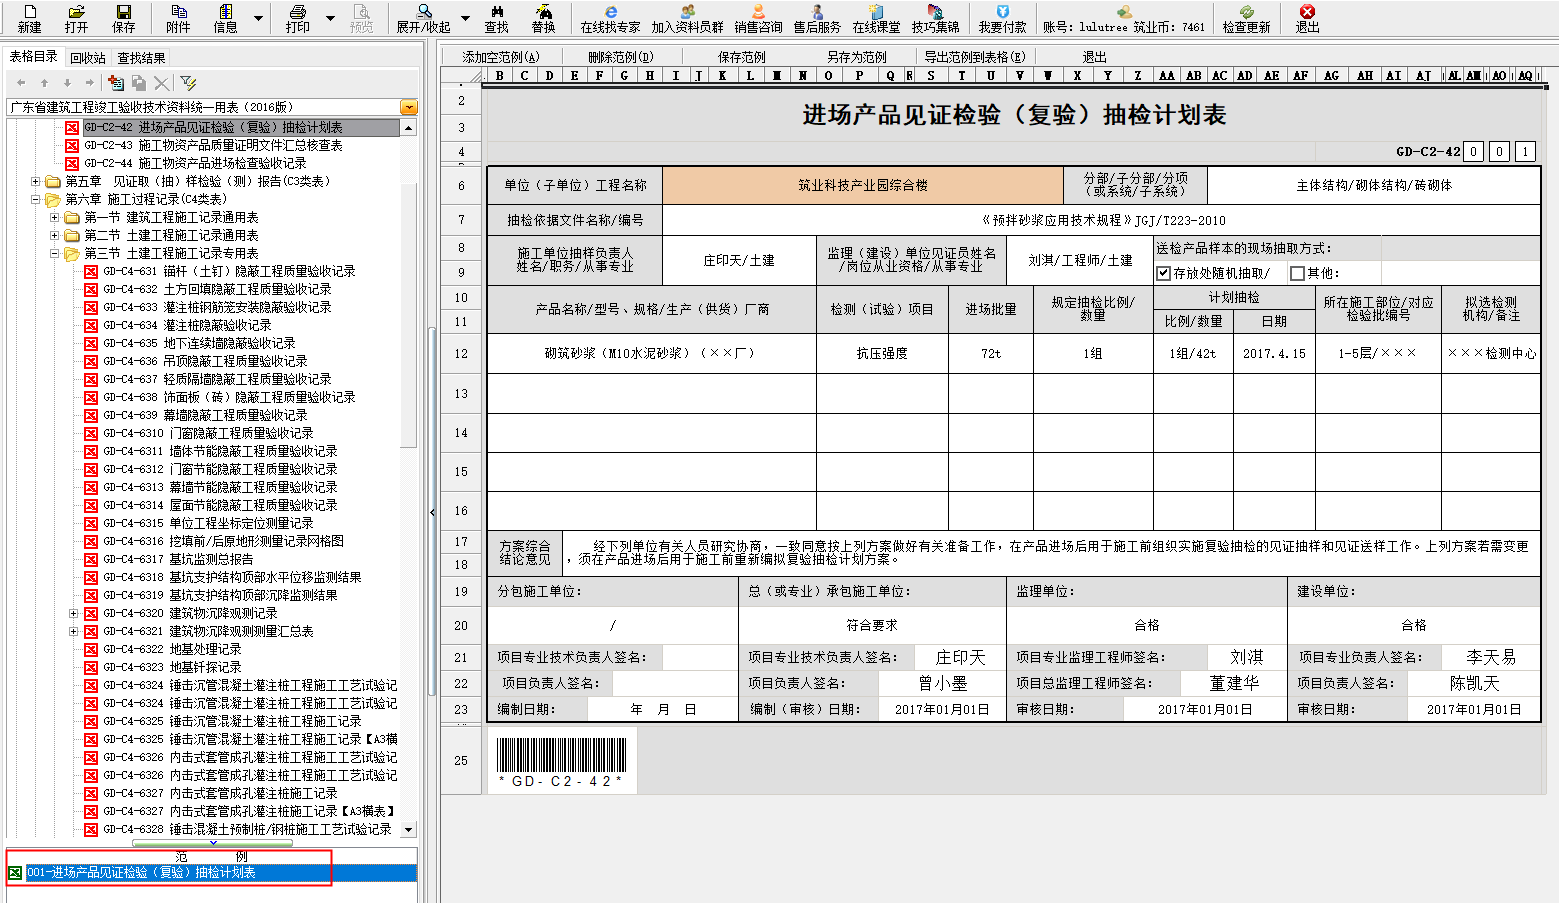Image resolution: width=1559 pixels, height=903 pixels.
Task: Click the down arrow icon in directory toolbar
Action: click(x=67, y=83)
